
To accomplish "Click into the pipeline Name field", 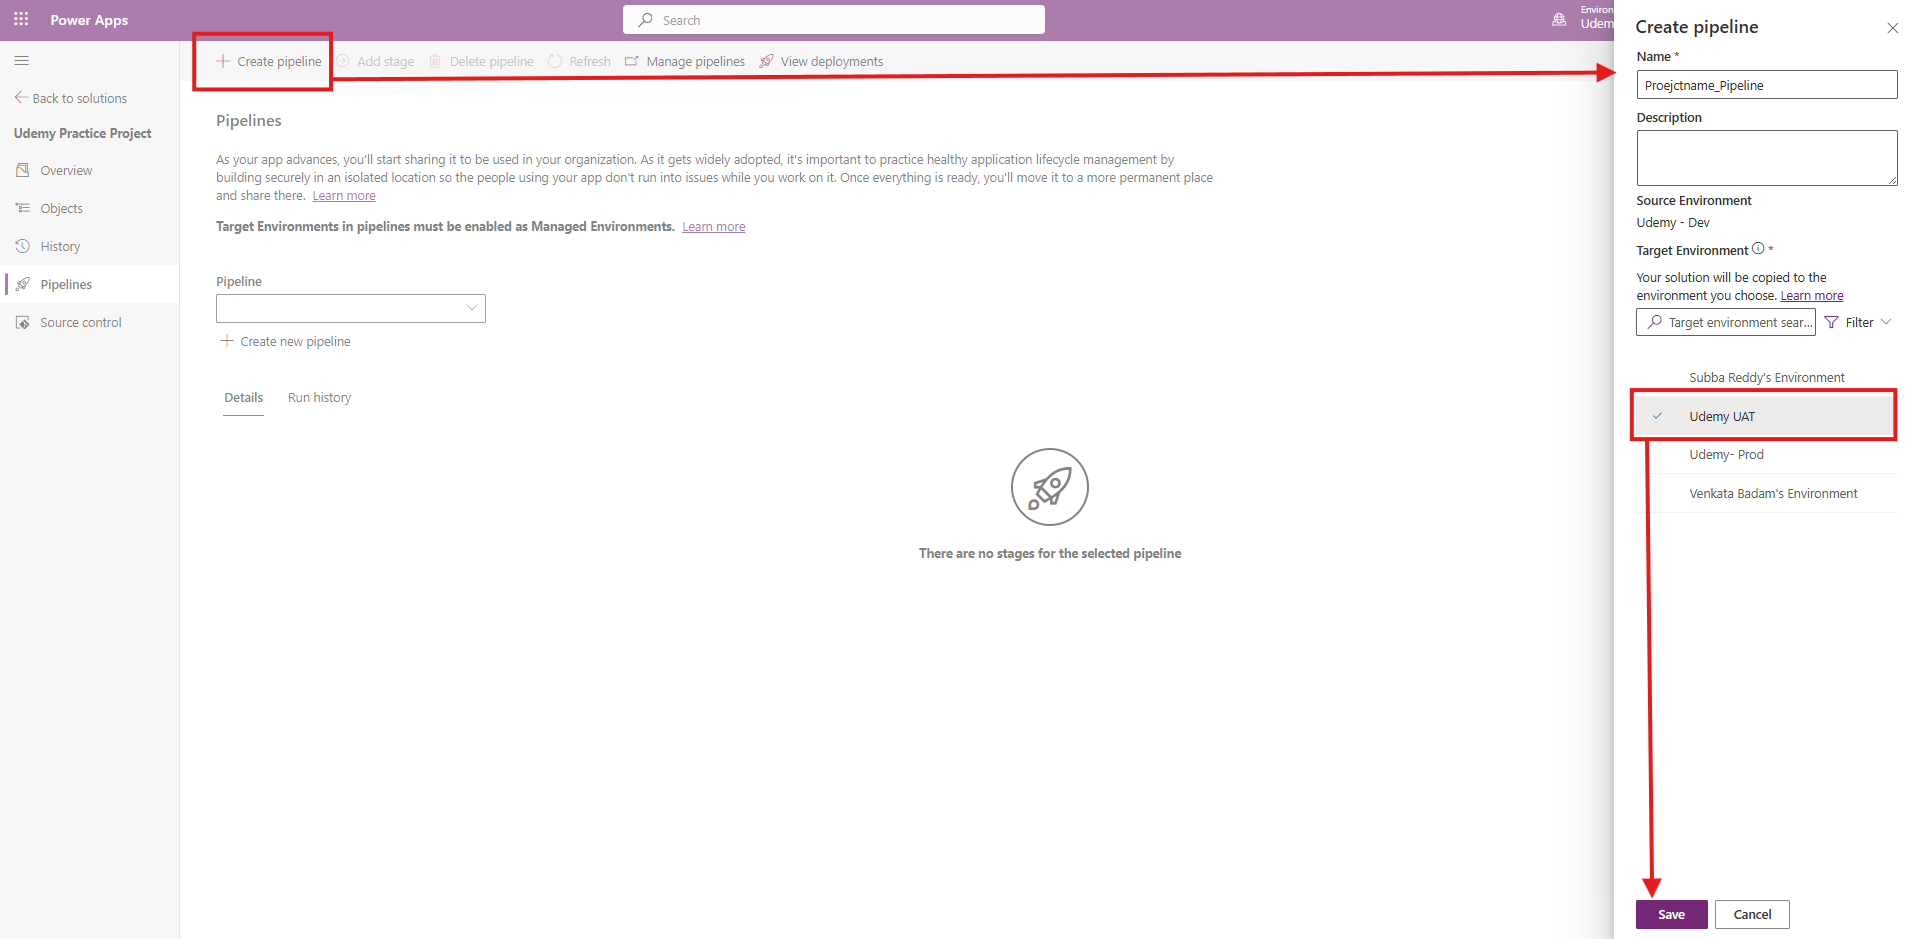I will click(x=1767, y=85).
